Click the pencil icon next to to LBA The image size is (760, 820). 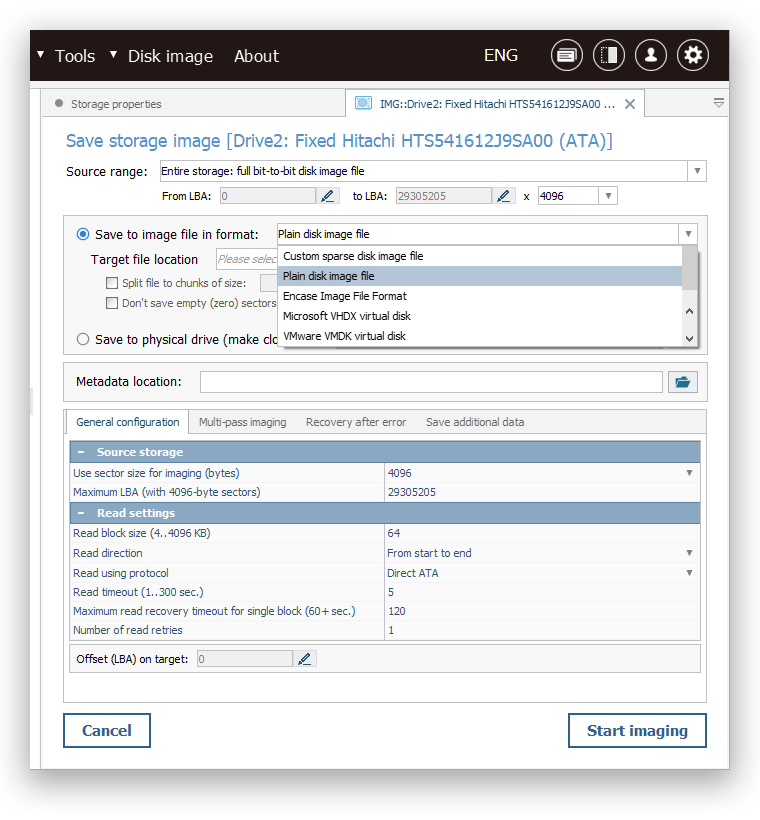[503, 196]
